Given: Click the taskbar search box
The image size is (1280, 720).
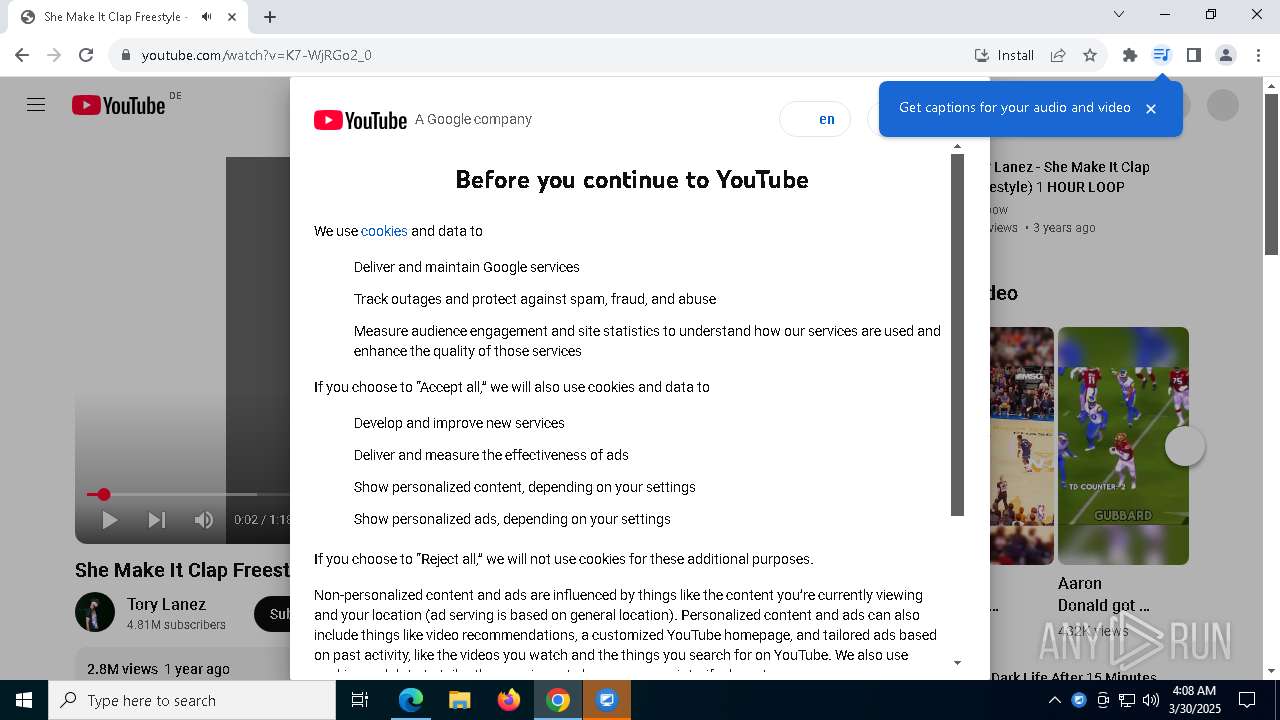Looking at the screenshot, I should pos(192,700).
